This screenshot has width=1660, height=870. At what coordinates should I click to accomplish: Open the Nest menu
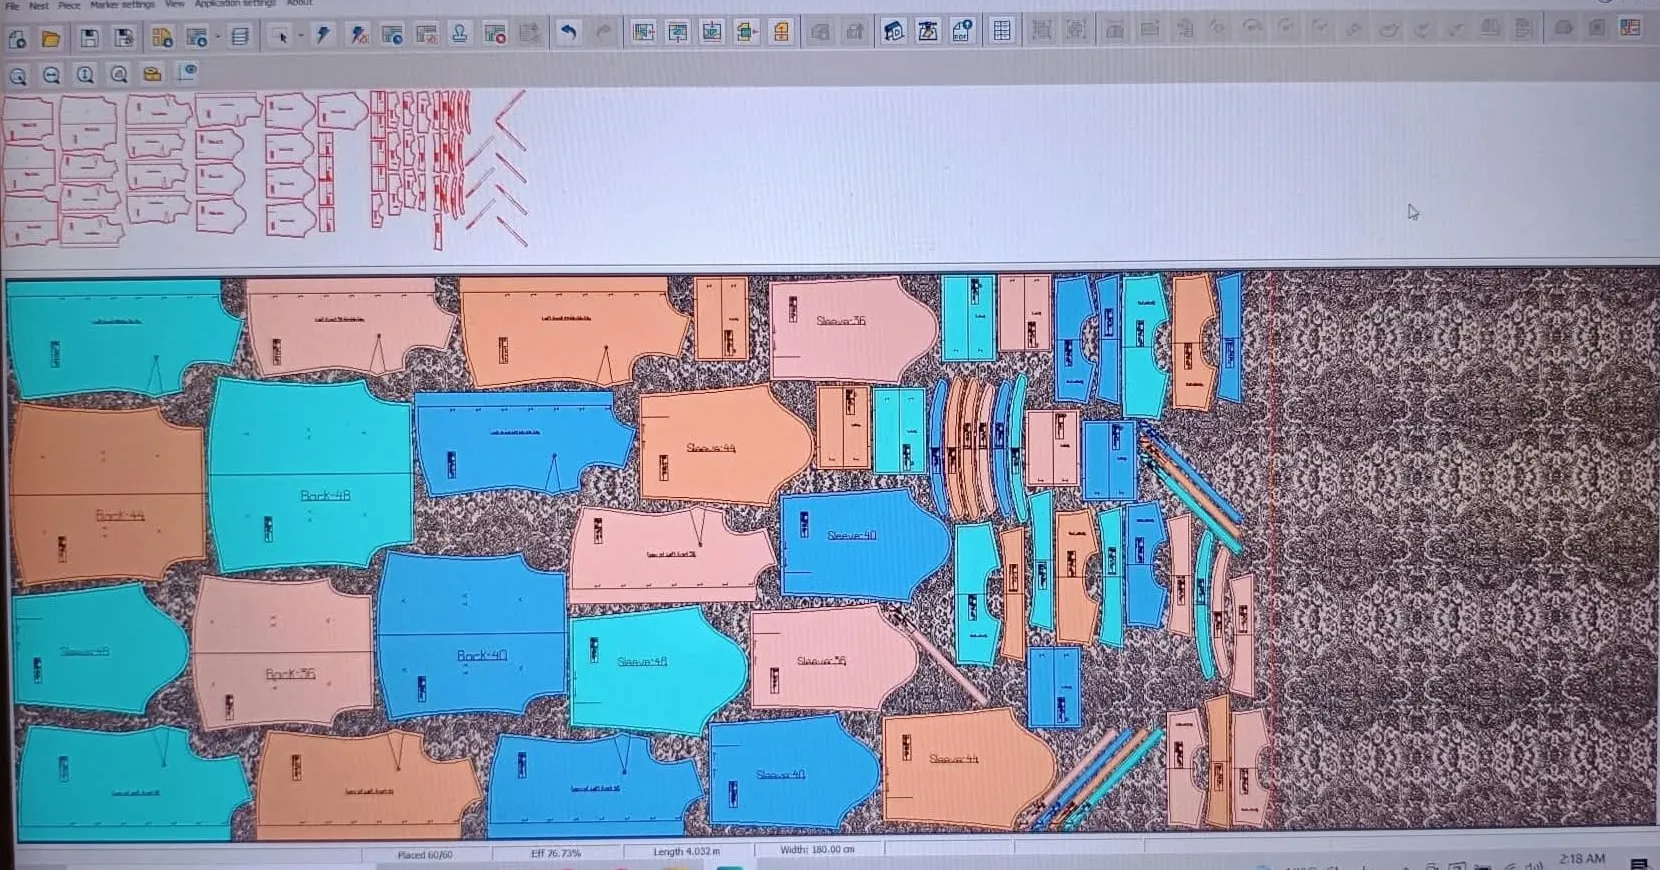(x=38, y=5)
